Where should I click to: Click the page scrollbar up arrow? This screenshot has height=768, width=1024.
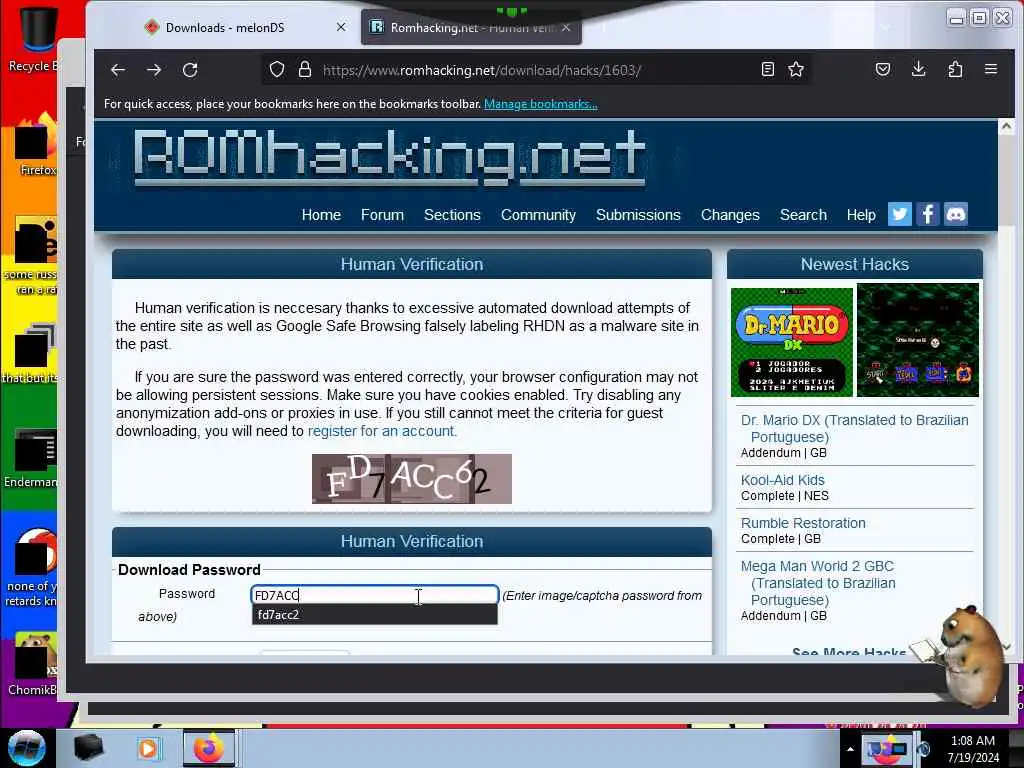1006,127
